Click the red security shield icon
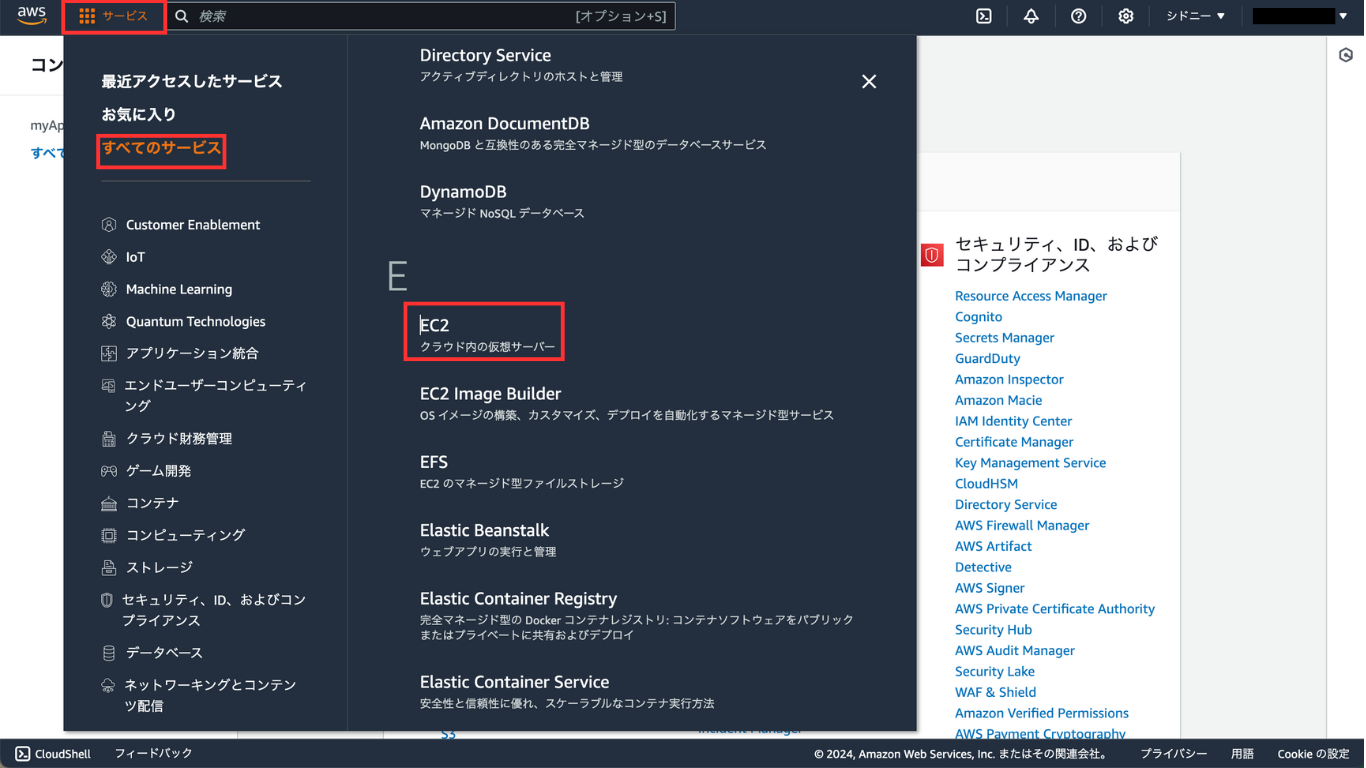 932,255
